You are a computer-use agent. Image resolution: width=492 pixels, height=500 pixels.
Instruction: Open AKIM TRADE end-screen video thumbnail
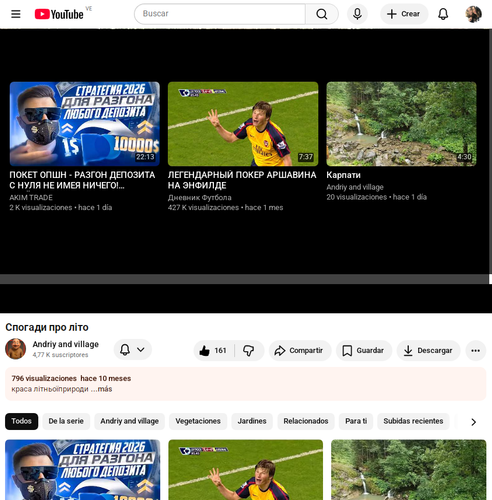tap(85, 124)
